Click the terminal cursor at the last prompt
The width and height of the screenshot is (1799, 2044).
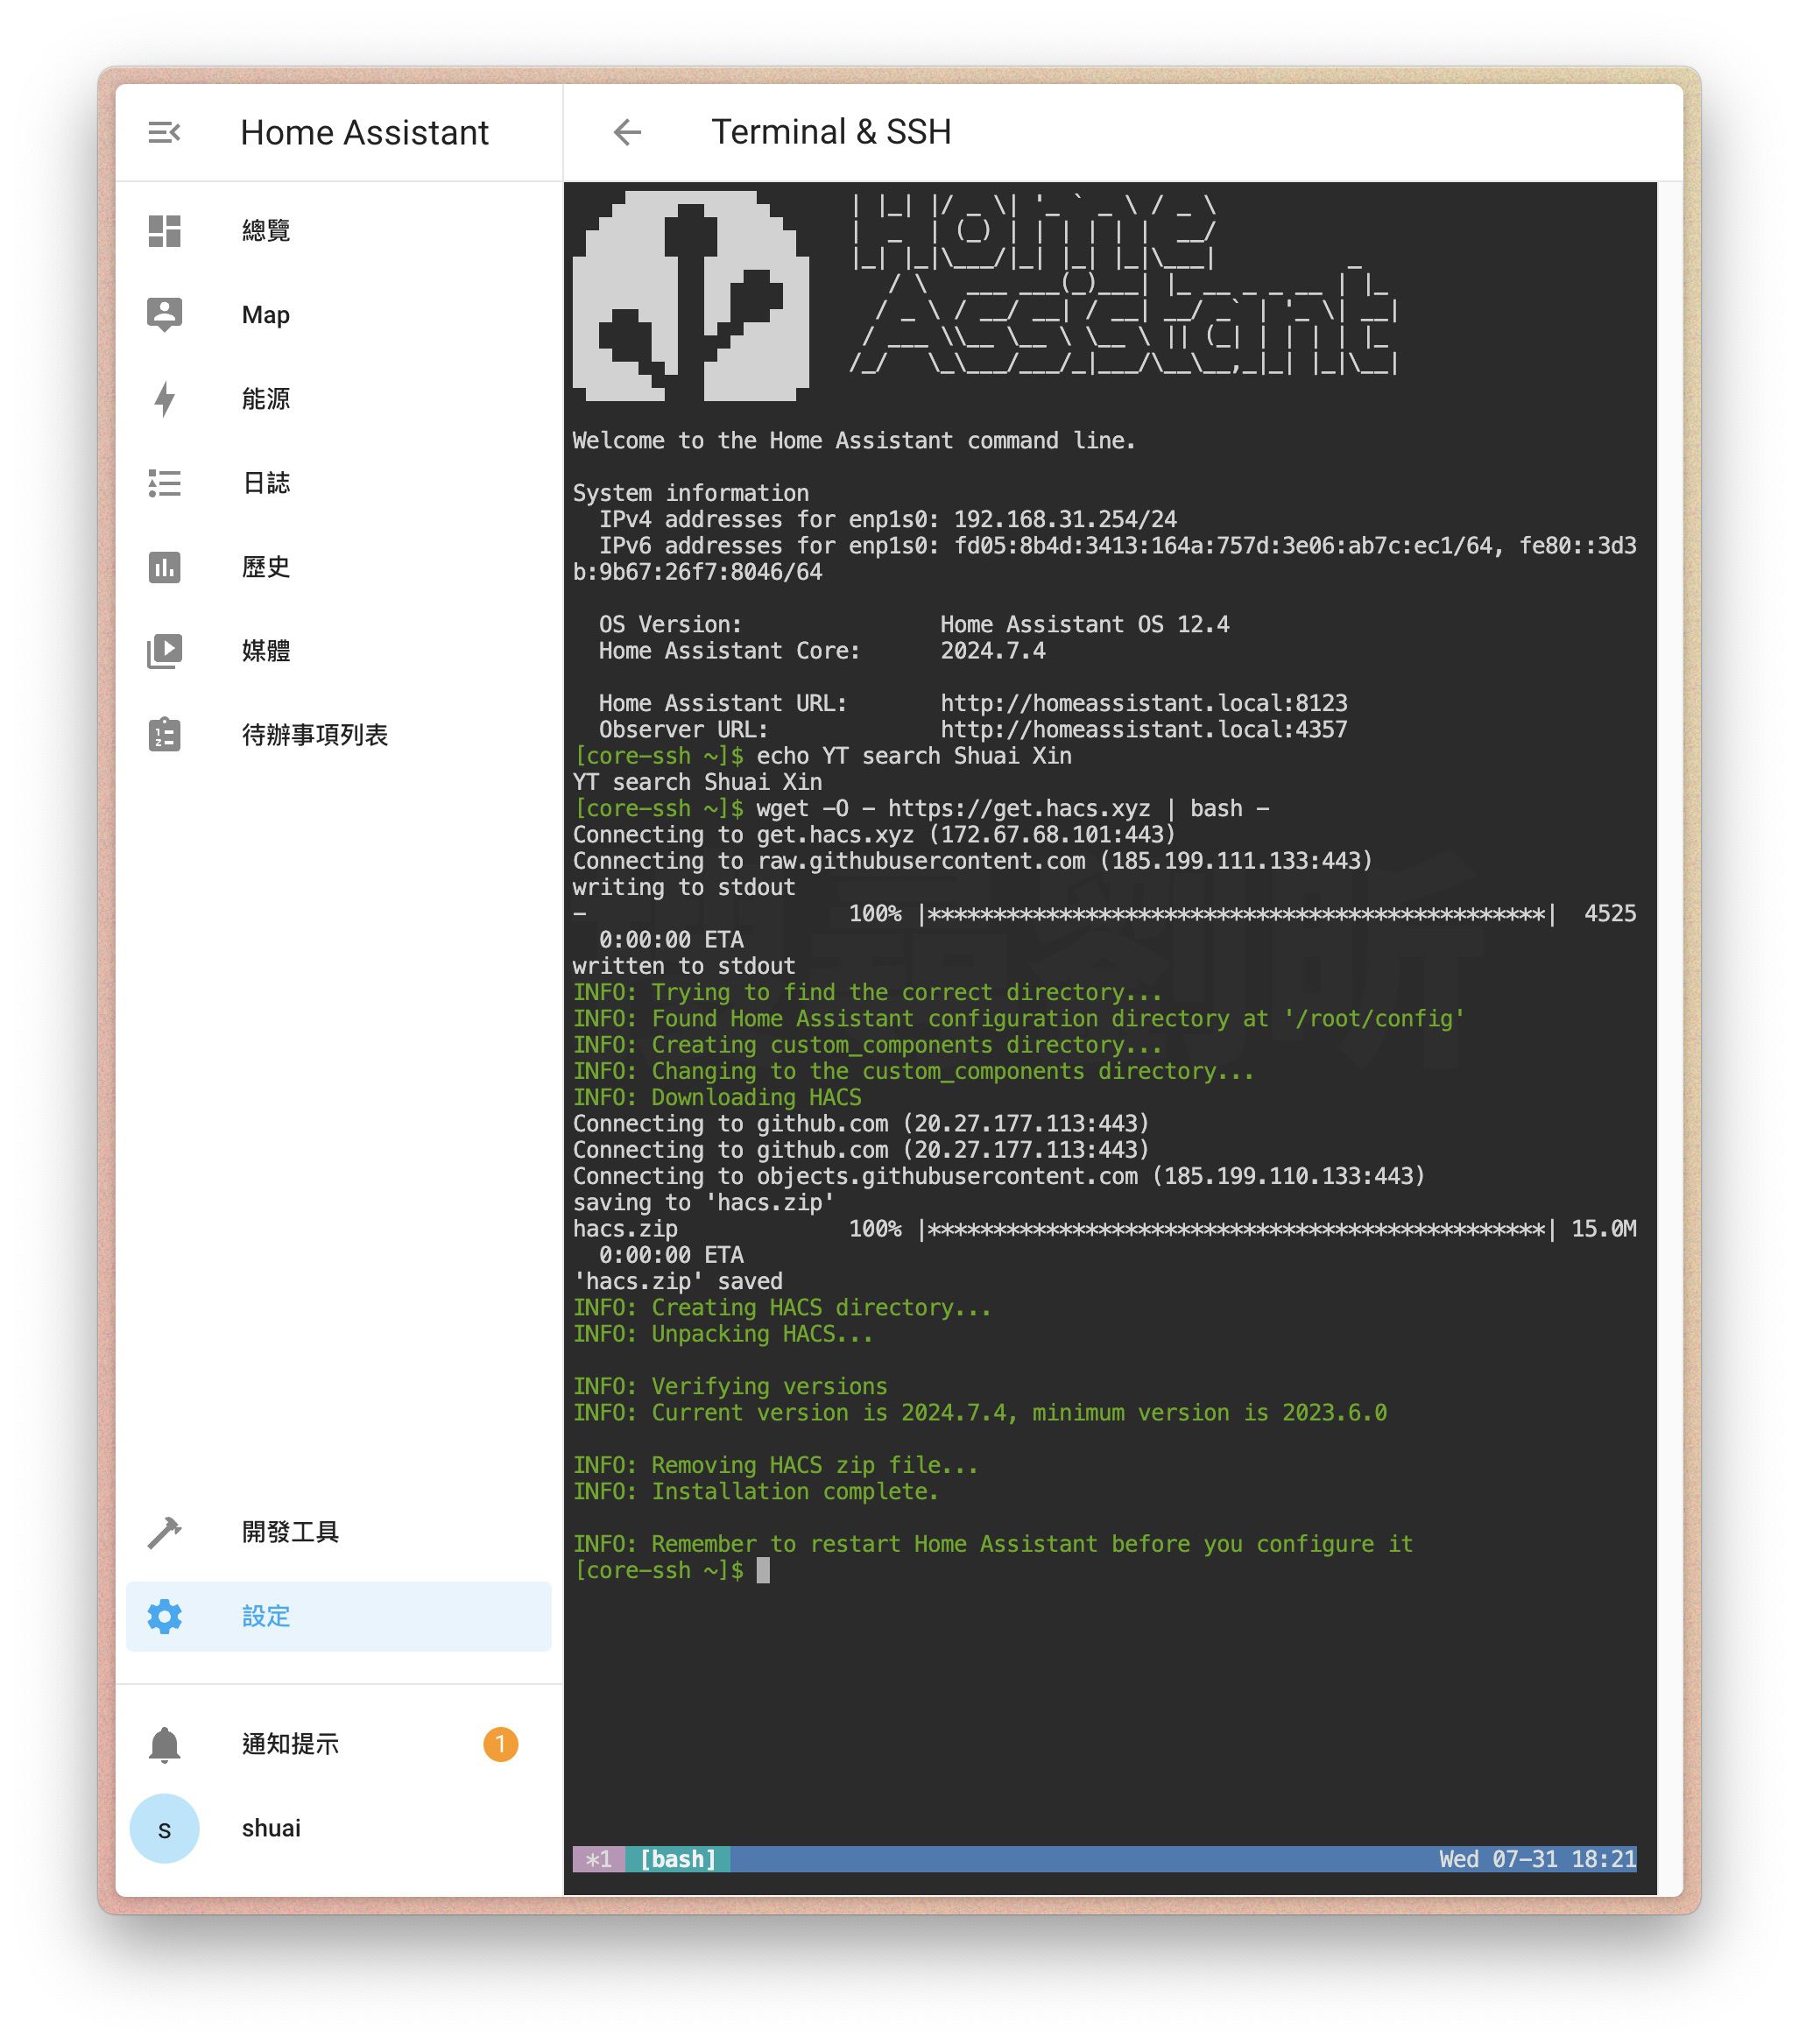coord(763,1570)
